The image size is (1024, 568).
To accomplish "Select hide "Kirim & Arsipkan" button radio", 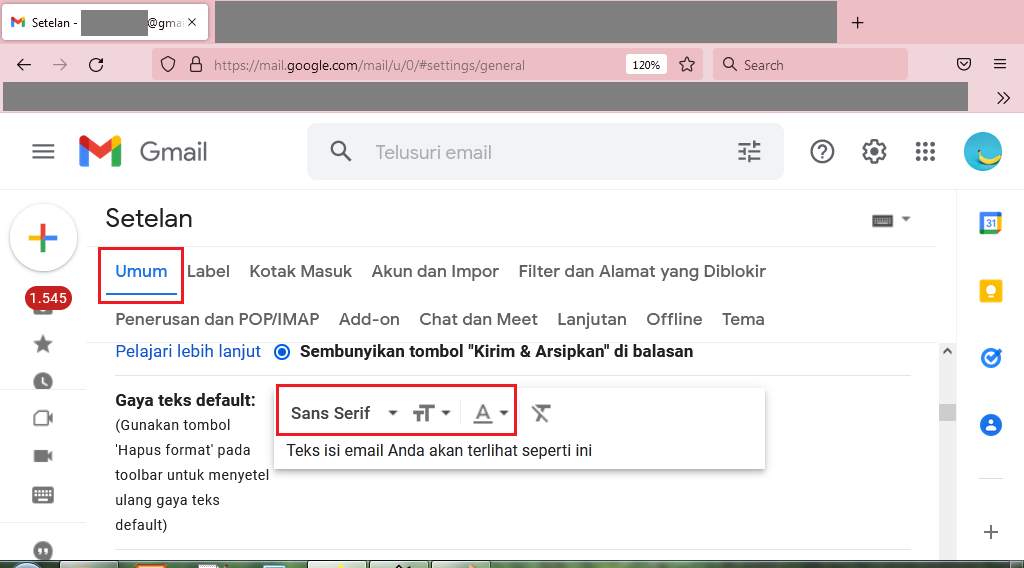I will 282,352.
